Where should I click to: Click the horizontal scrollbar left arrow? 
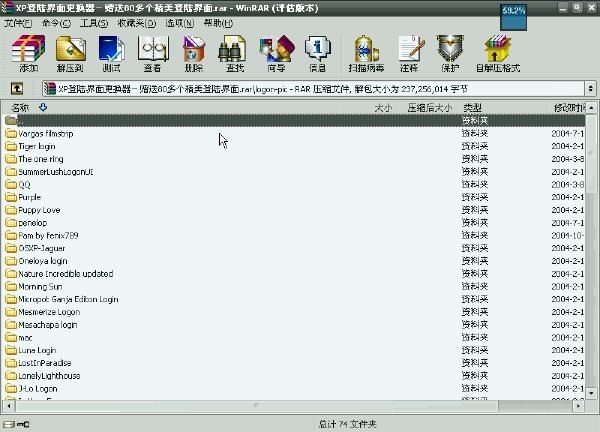click(8, 406)
